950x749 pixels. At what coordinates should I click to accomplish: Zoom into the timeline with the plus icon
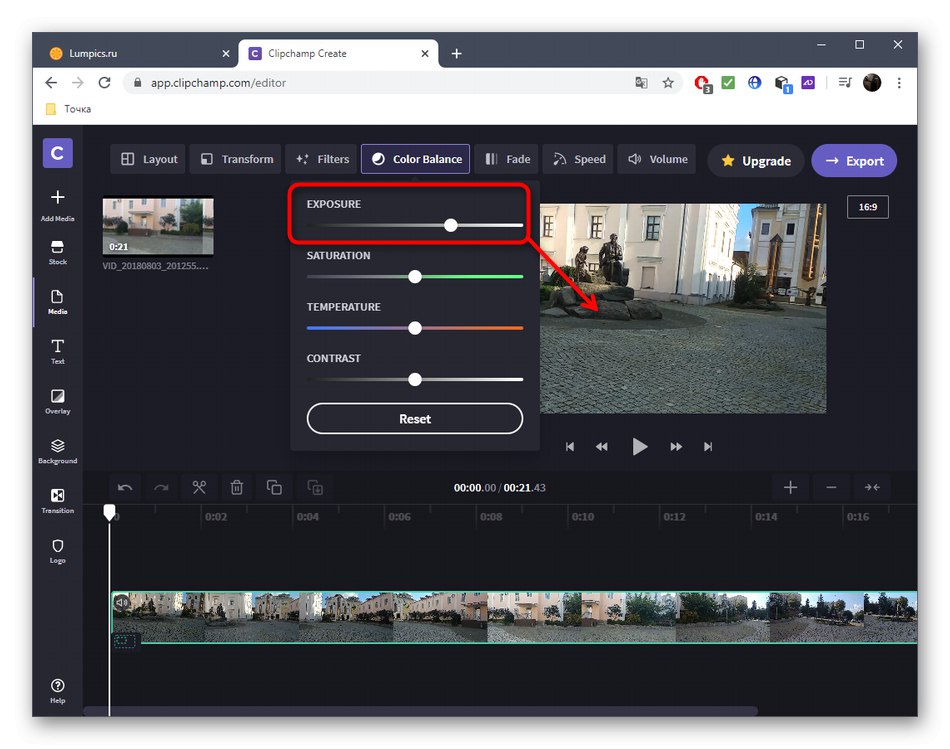click(790, 487)
